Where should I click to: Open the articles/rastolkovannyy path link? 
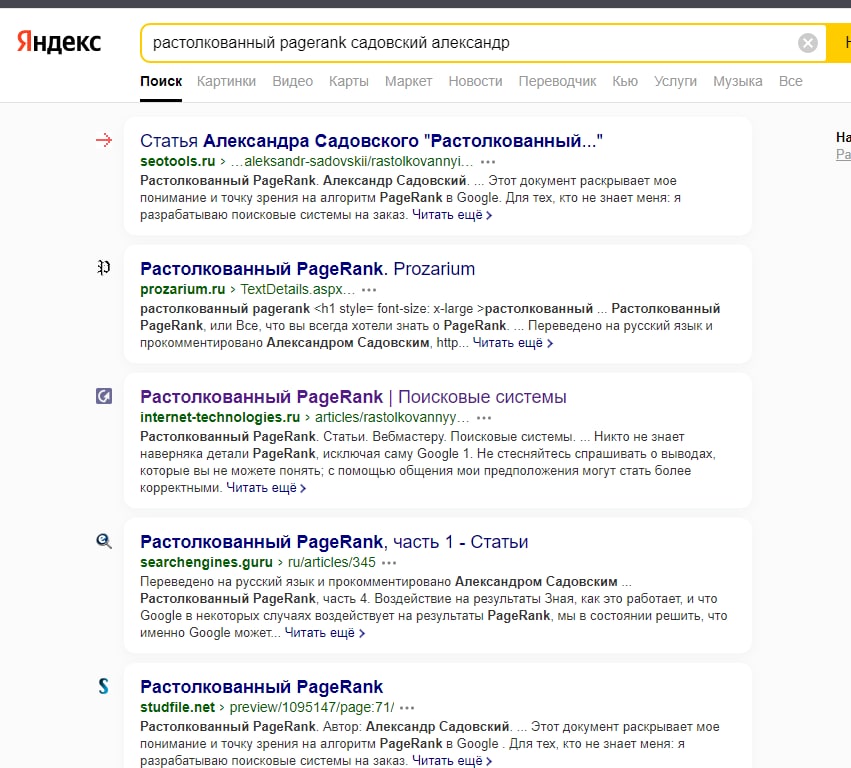pos(392,417)
